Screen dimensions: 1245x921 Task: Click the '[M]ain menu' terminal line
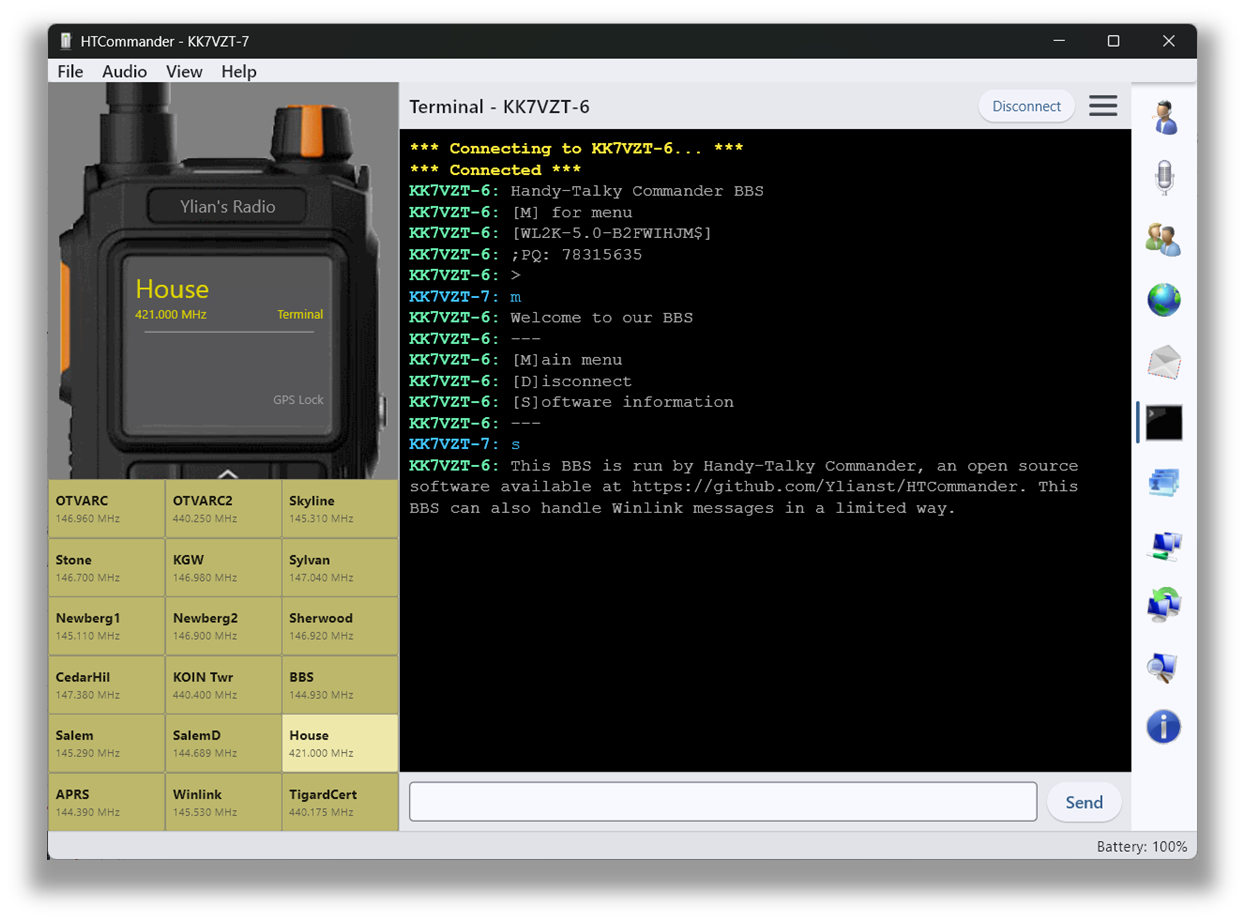click(x=566, y=360)
